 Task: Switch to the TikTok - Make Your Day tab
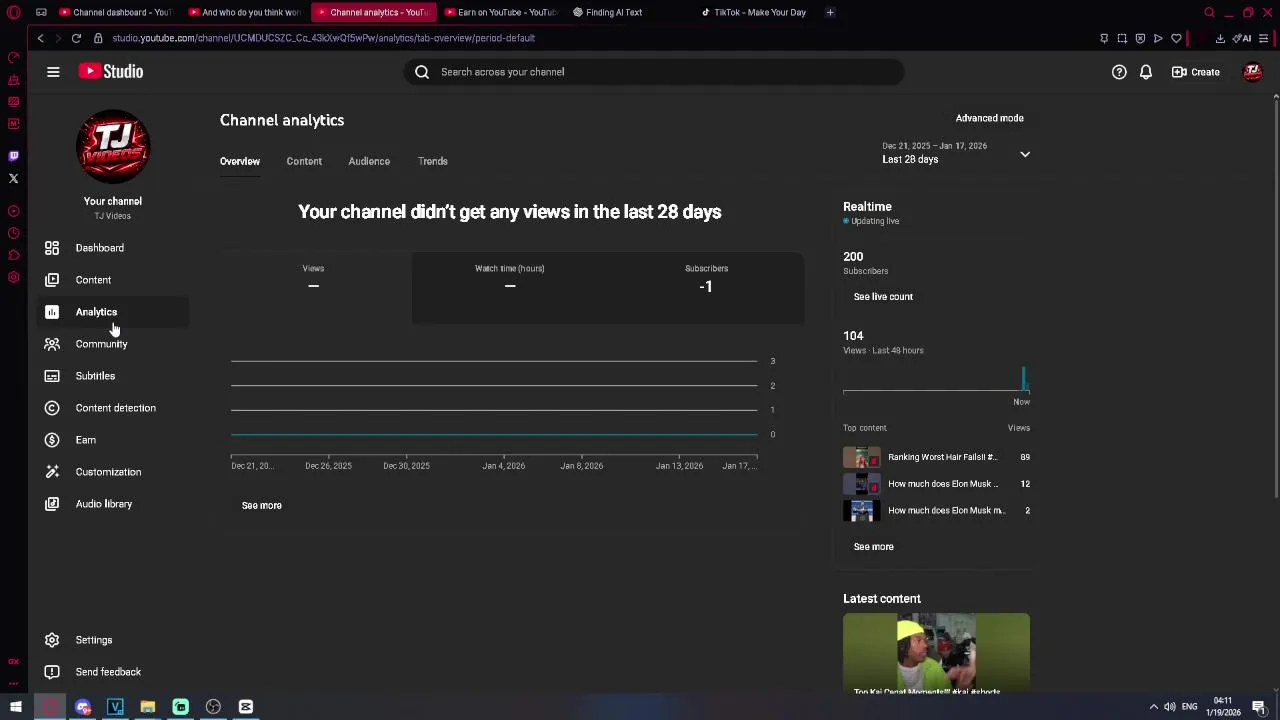(x=755, y=12)
